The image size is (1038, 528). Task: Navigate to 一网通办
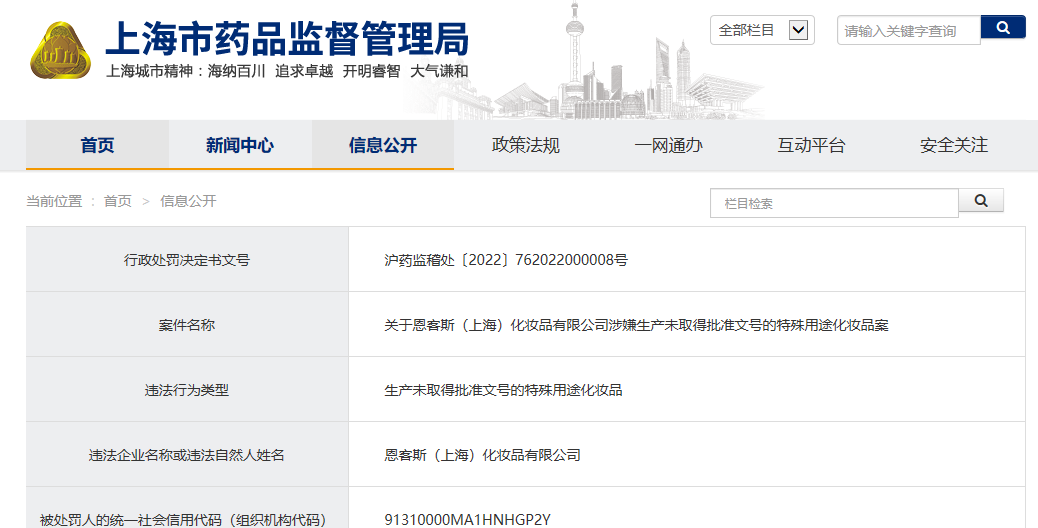click(668, 146)
